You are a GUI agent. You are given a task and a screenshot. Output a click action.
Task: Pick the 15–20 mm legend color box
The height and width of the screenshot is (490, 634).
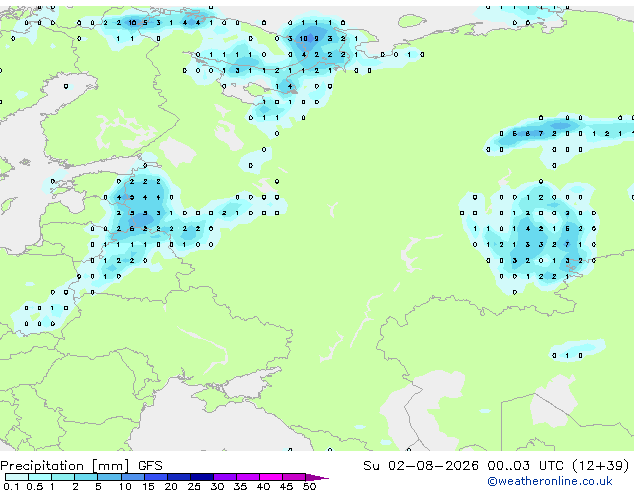coord(155,477)
